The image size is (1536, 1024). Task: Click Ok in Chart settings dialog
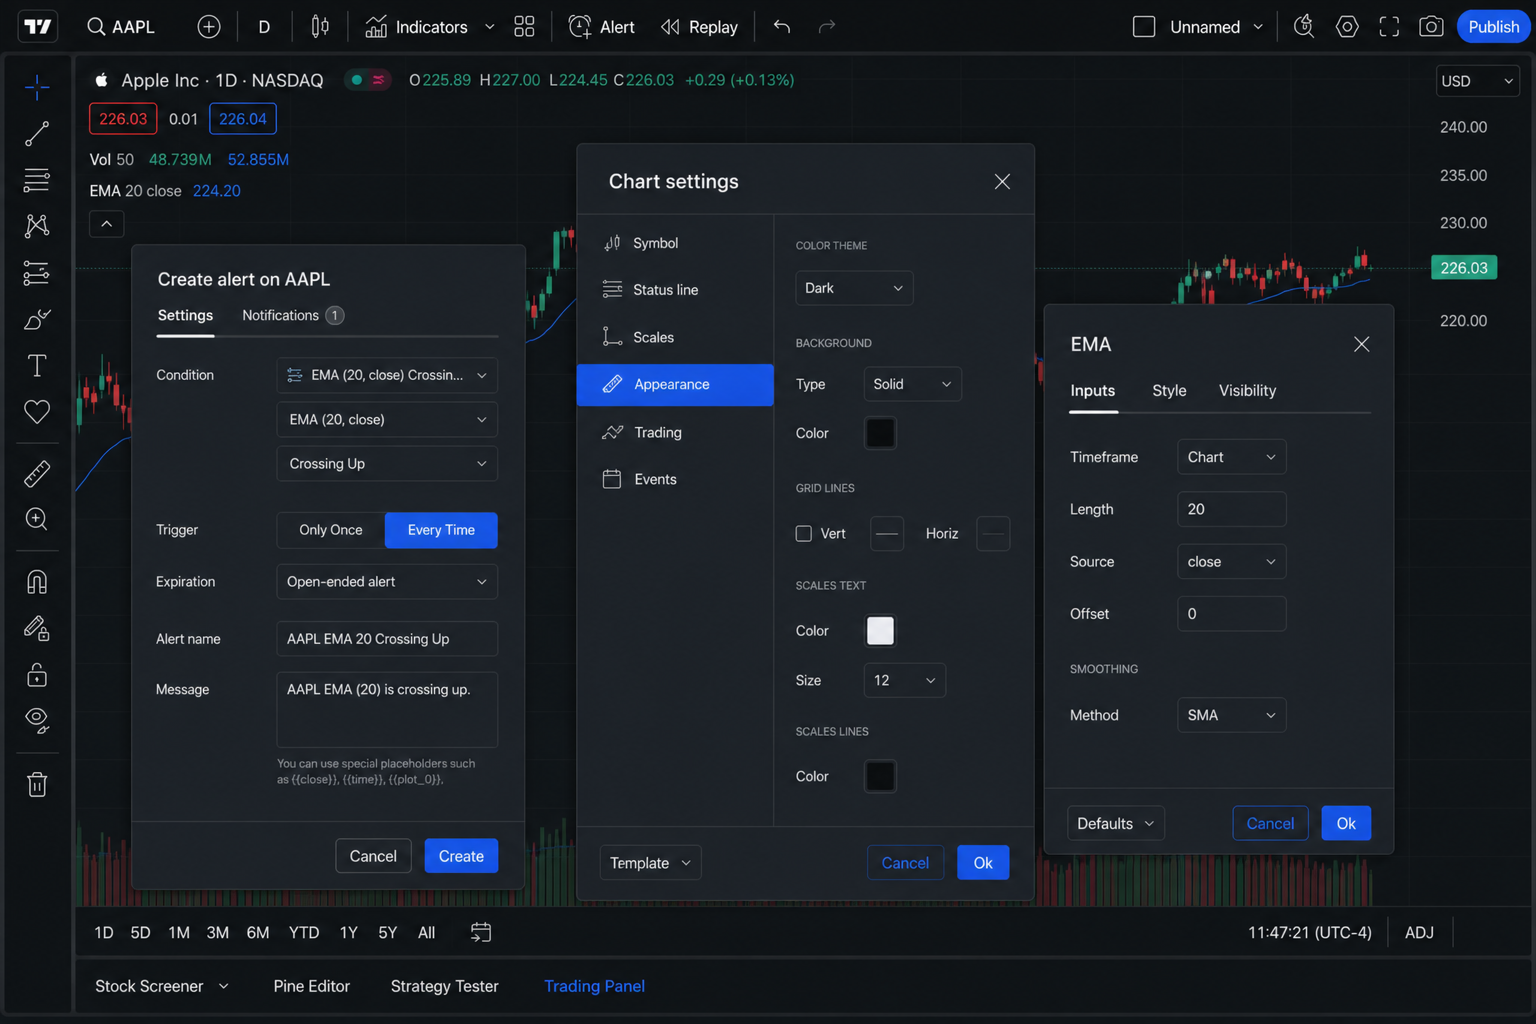[x=983, y=863]
